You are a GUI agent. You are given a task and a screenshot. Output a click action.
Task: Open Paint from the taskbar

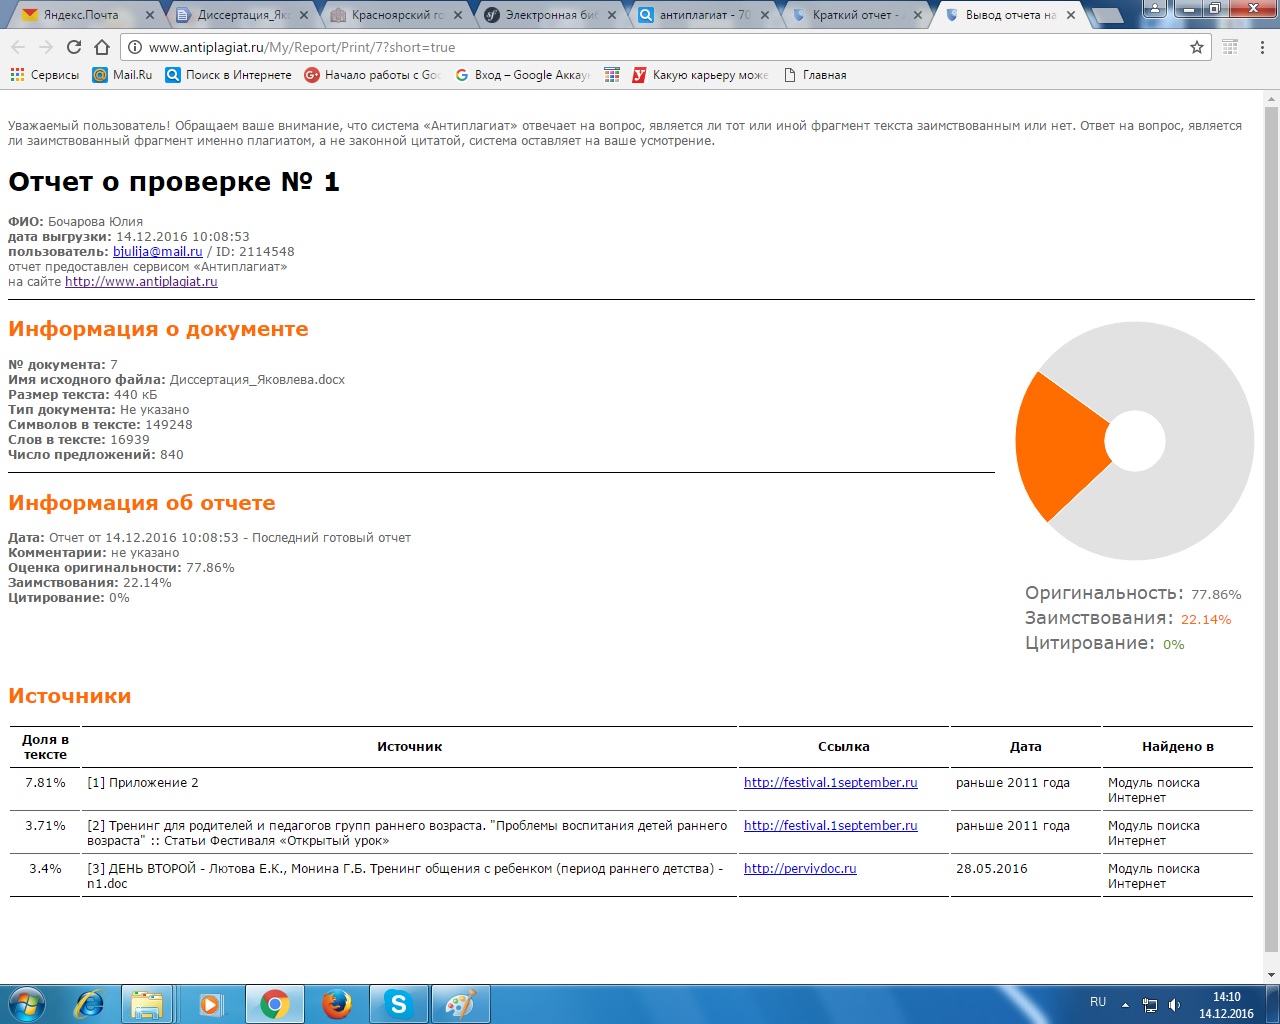(x=460, y=1004)
